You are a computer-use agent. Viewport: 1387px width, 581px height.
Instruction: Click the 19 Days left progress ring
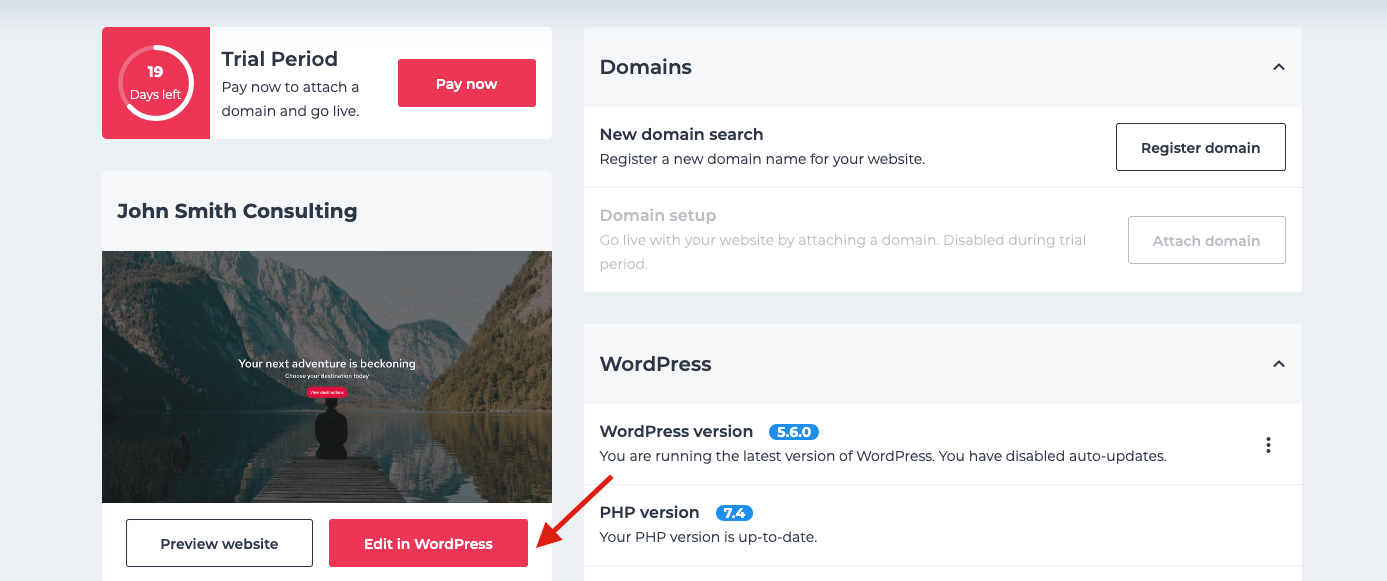point(156,83)
